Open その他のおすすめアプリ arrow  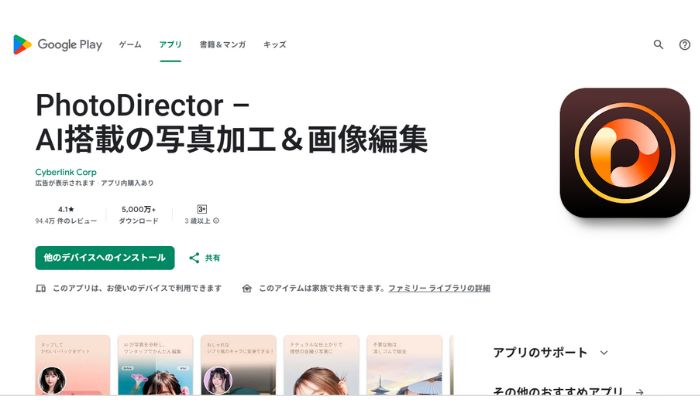[639, 392]
